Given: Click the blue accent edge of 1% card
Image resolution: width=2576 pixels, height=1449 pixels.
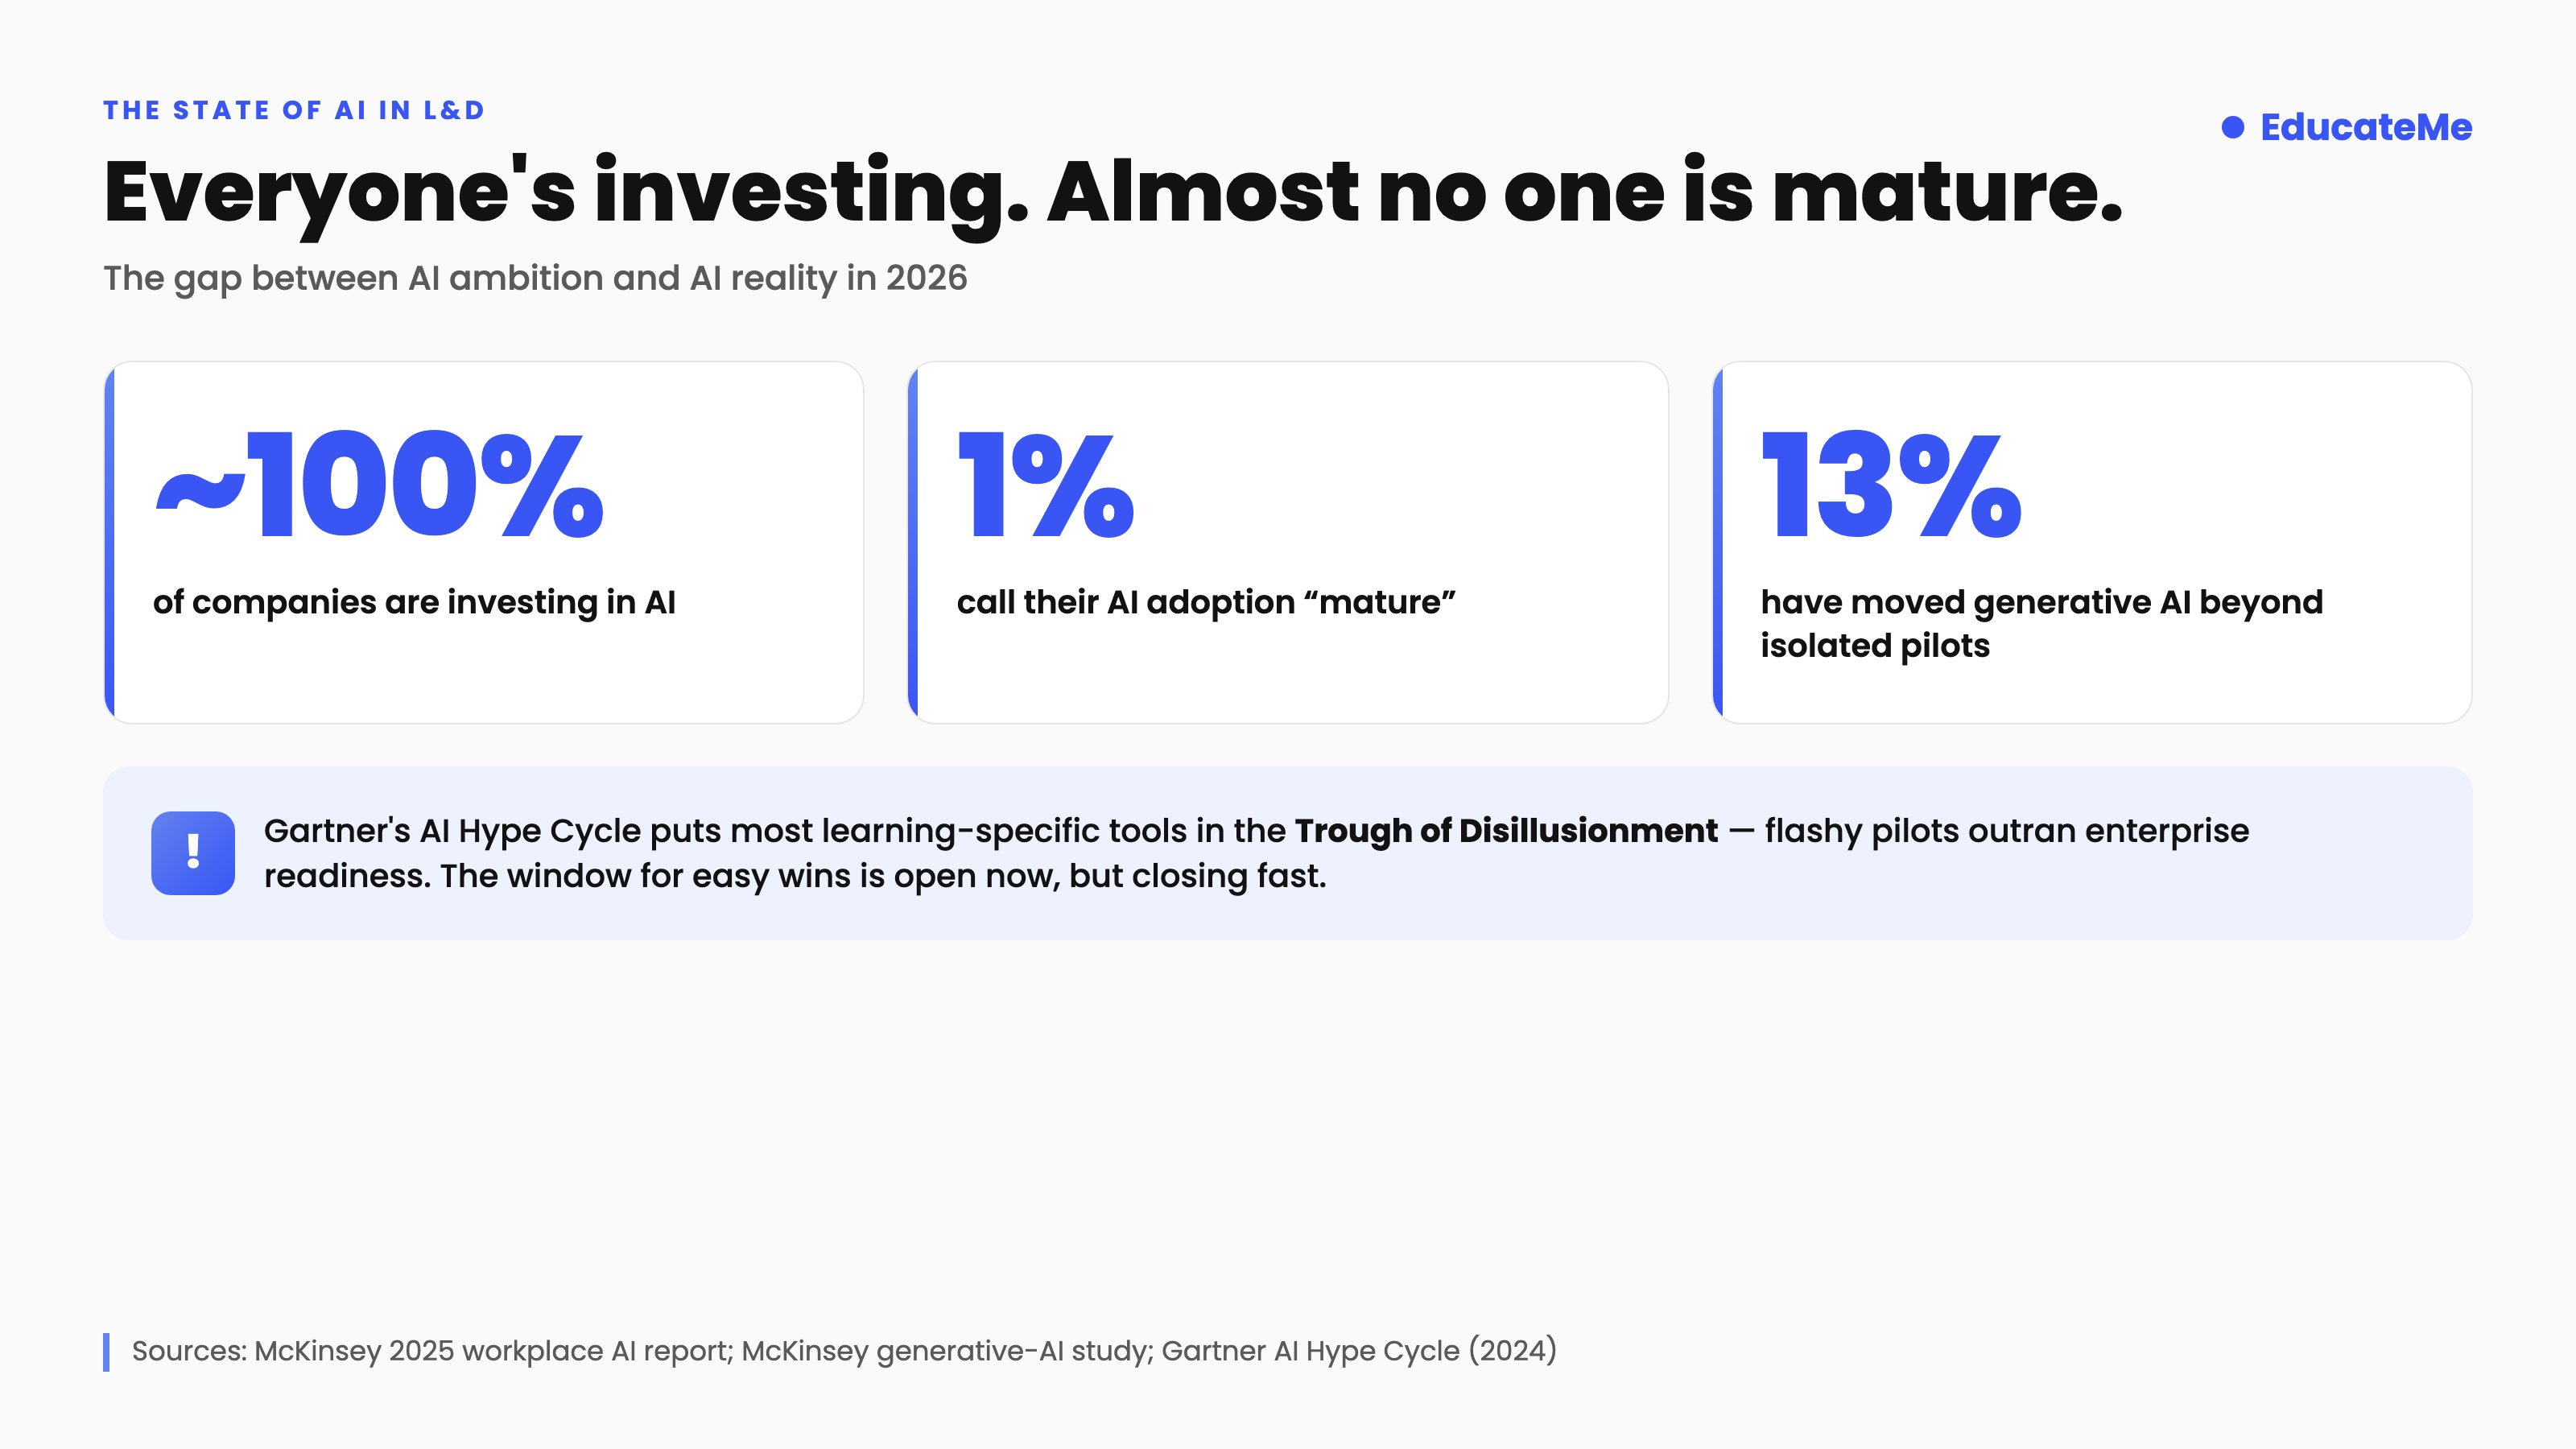Looking at the screenshot, I should pos(913,543).
